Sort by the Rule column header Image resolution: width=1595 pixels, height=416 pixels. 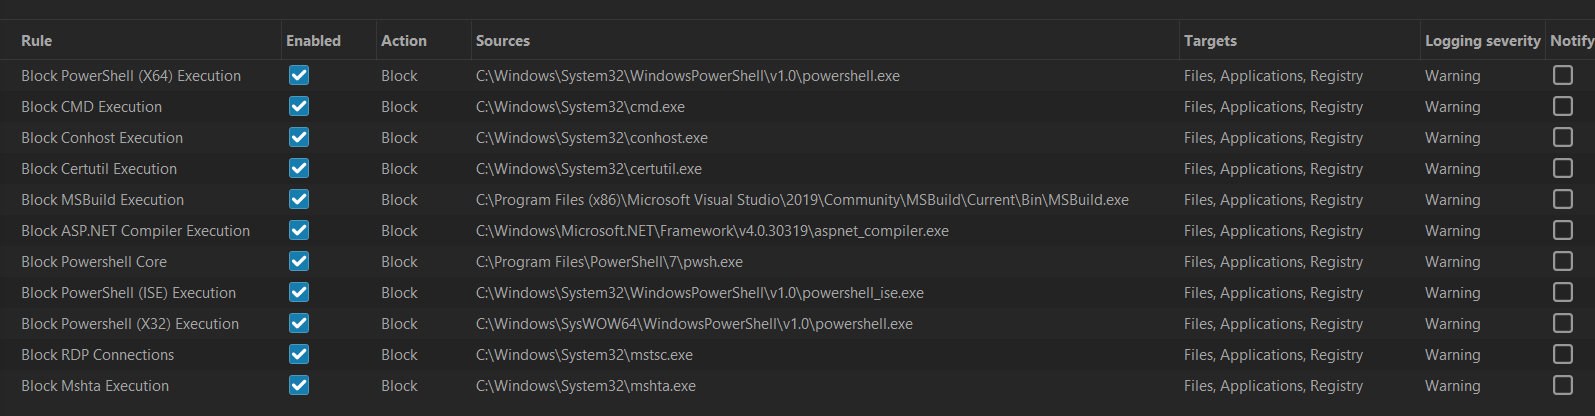pyautogui.click(x=37, y=41)
